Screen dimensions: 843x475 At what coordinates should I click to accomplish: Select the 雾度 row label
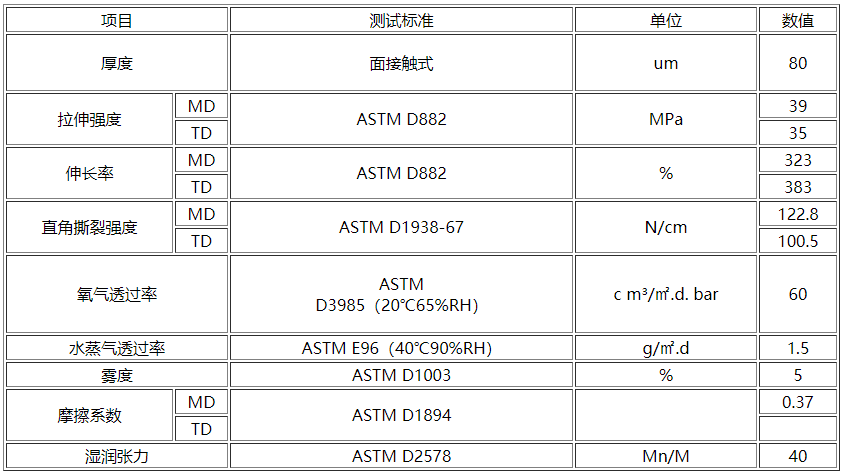point(117,375)
